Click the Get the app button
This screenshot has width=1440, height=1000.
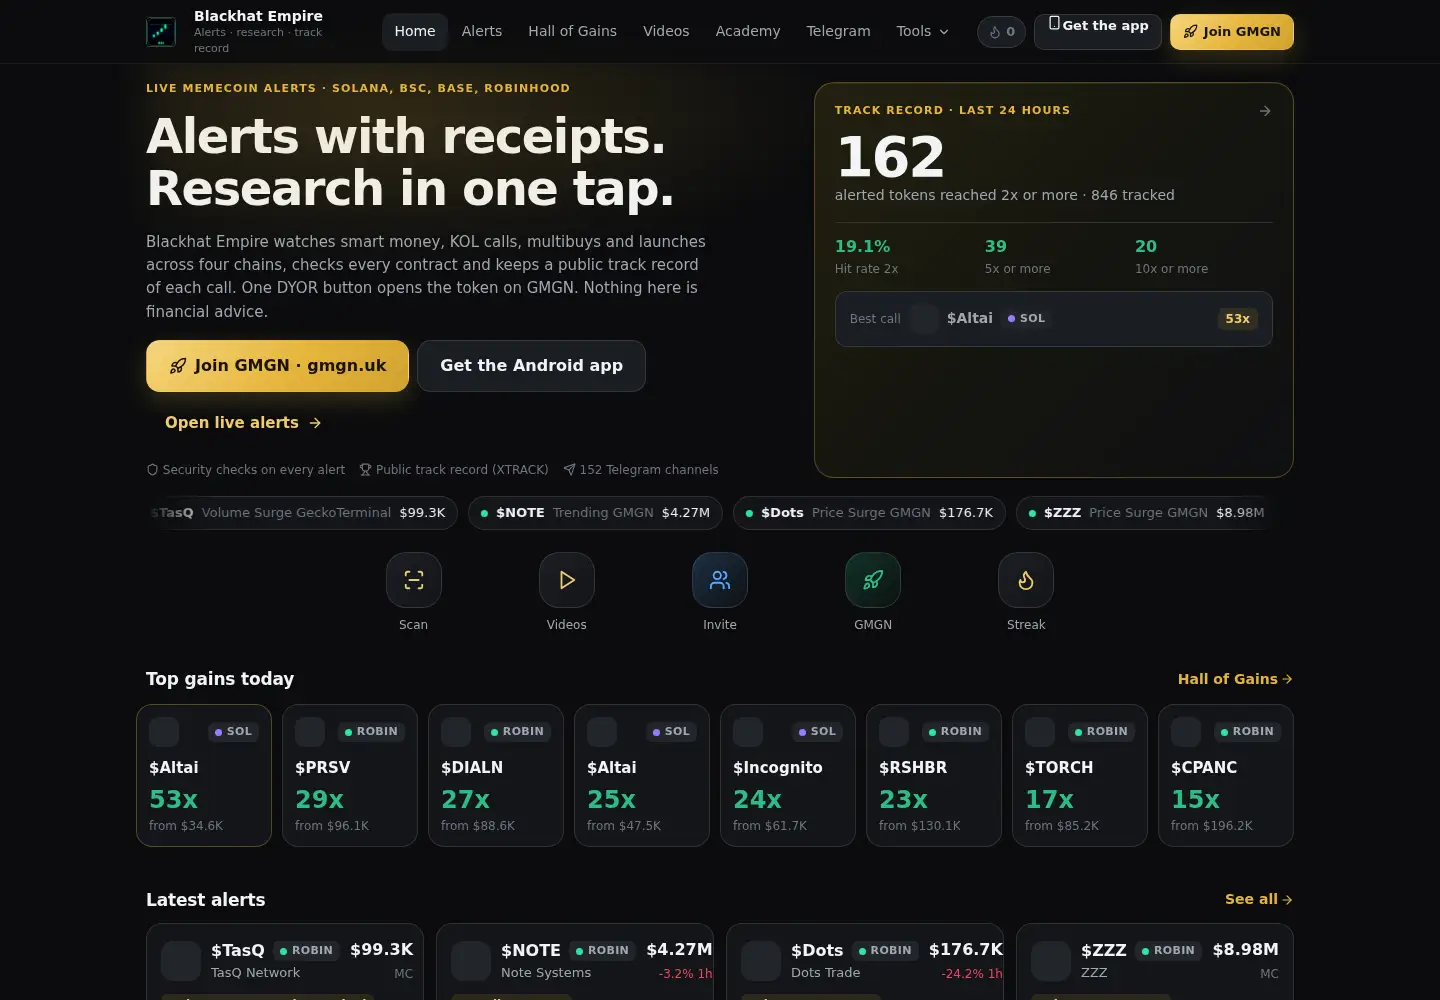pos(1098,32)
